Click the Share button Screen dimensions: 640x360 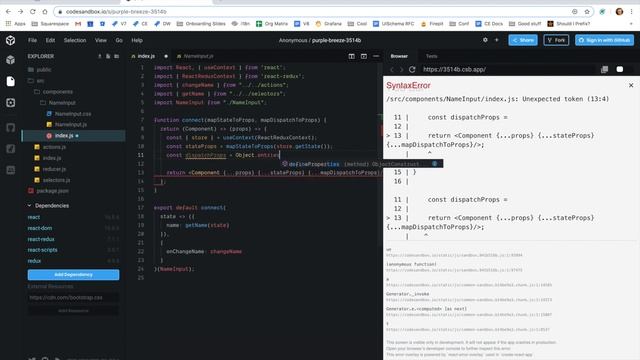523,40
